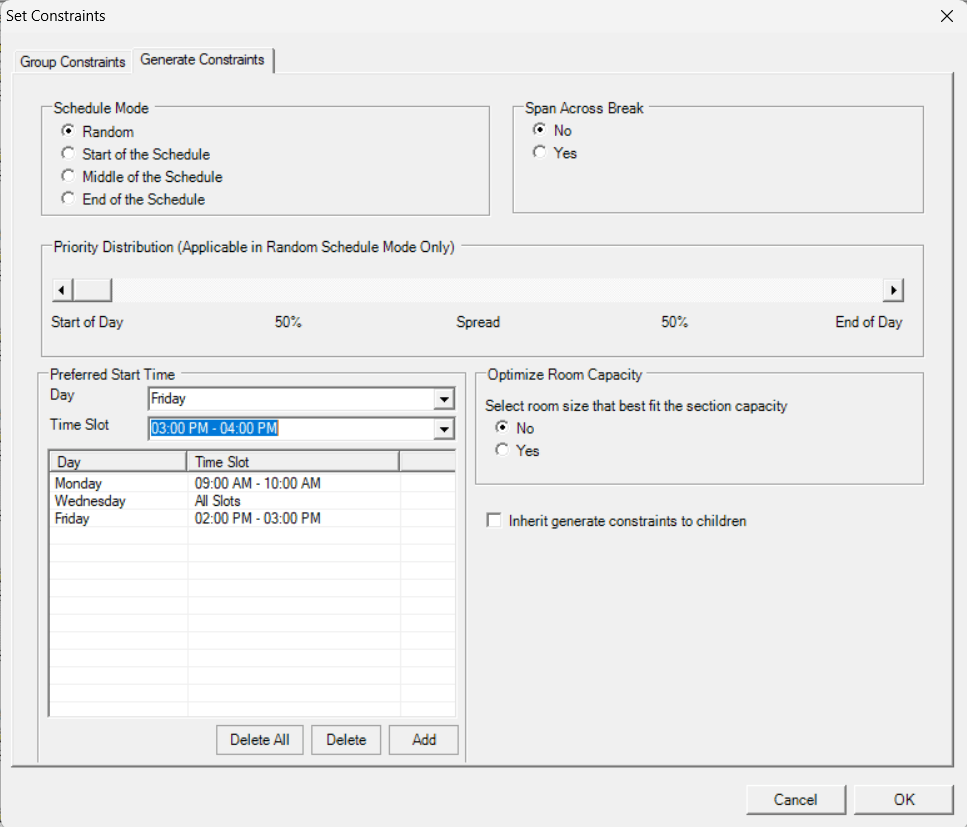The image size is (967, 827).
Task: Select the Friday row in the list
Action: pos(252,518)
